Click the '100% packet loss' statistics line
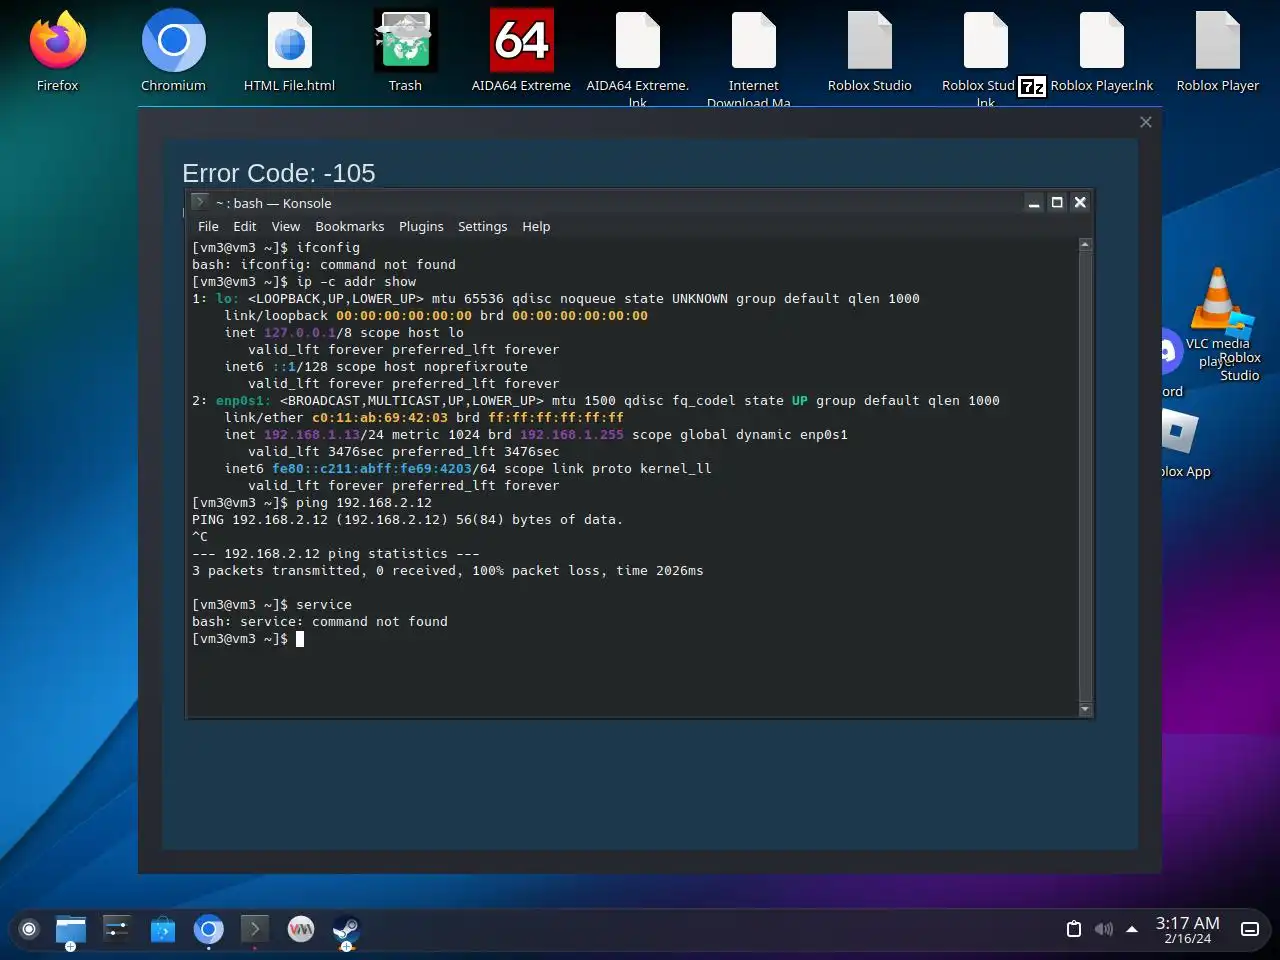 pos(448,571)
